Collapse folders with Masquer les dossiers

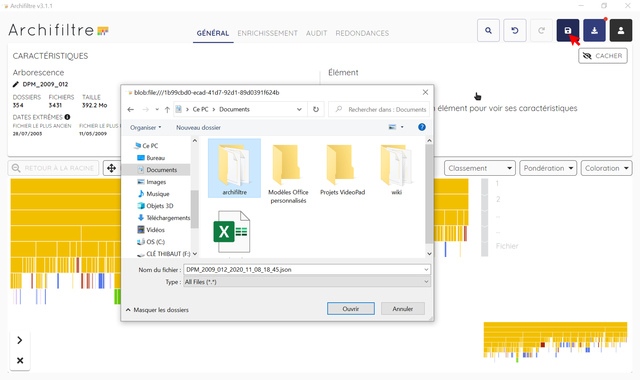(157, 310)
